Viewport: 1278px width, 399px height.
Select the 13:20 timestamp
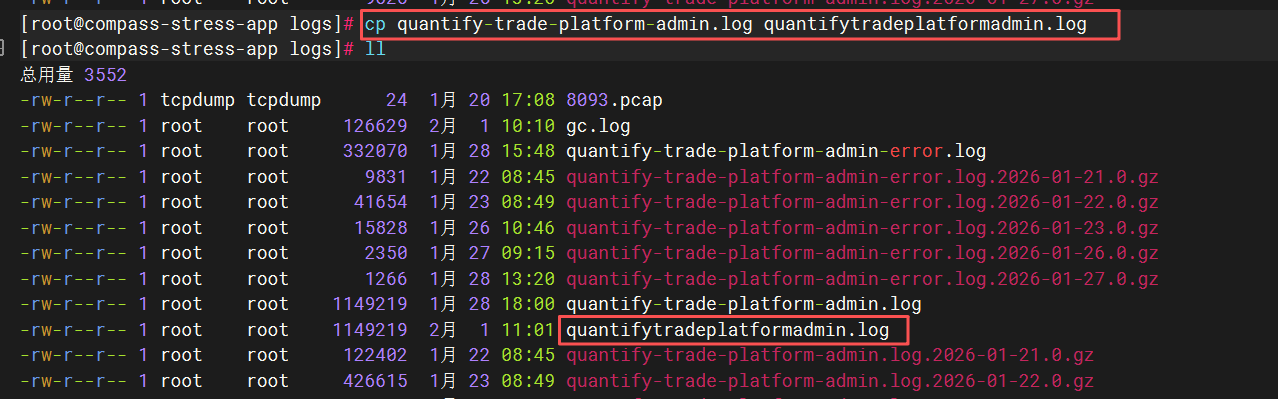(x=527, y=278)
